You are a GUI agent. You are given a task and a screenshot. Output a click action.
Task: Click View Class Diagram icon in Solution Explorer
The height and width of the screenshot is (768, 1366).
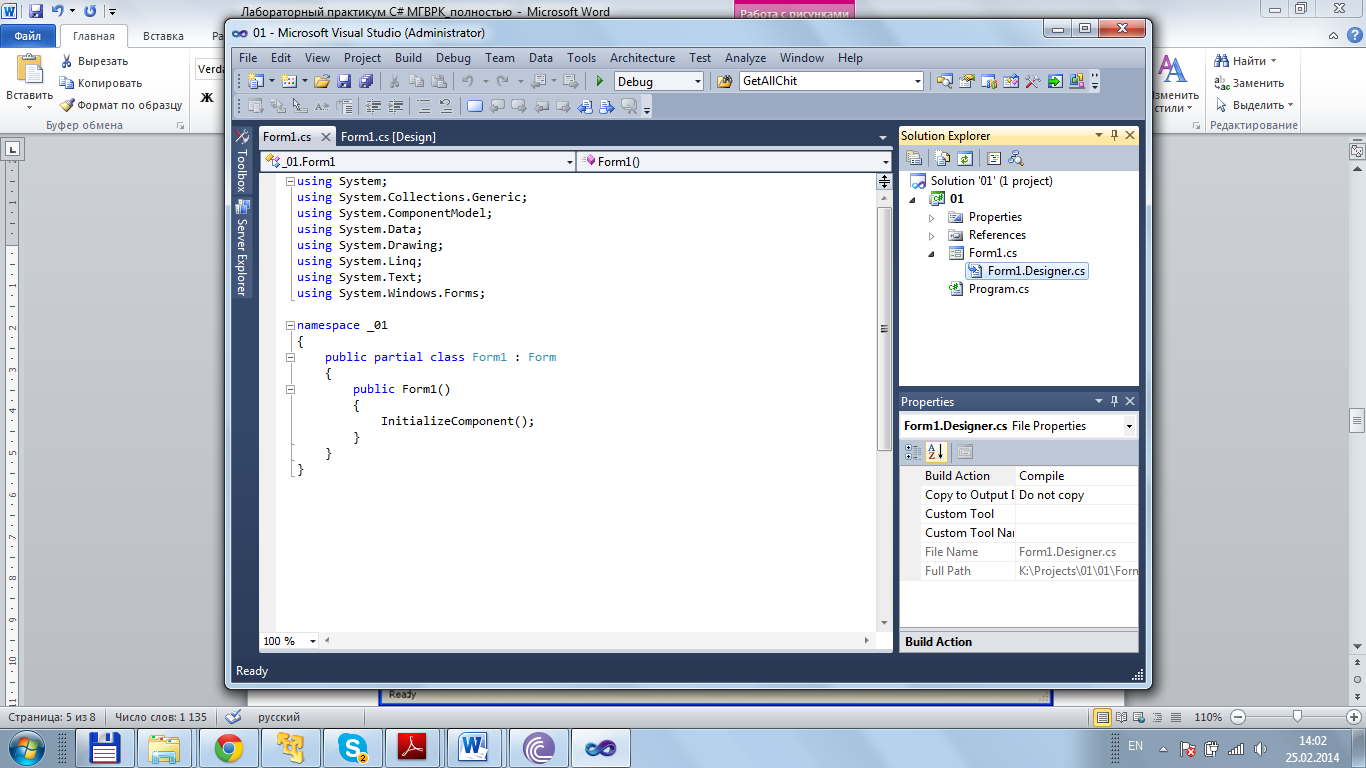click(x=1016, y=158)
